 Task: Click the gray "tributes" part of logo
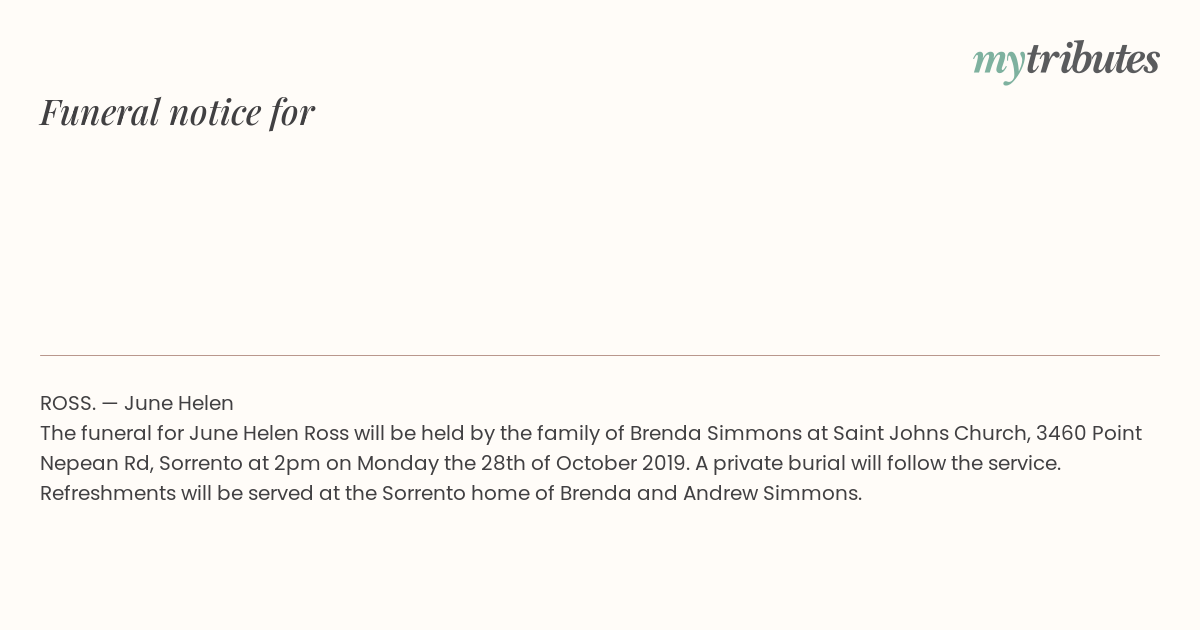pos(1093,59)
